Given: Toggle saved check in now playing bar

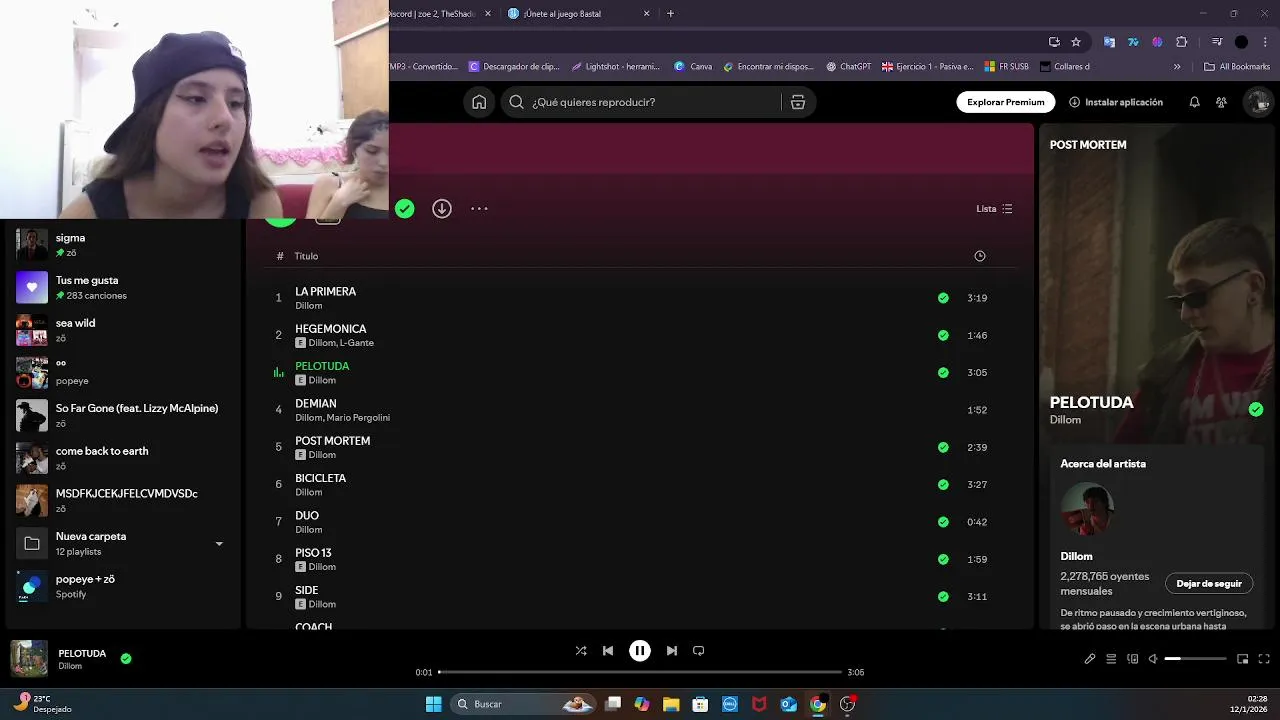Looking at the screenshot, I should pos(126,659).
